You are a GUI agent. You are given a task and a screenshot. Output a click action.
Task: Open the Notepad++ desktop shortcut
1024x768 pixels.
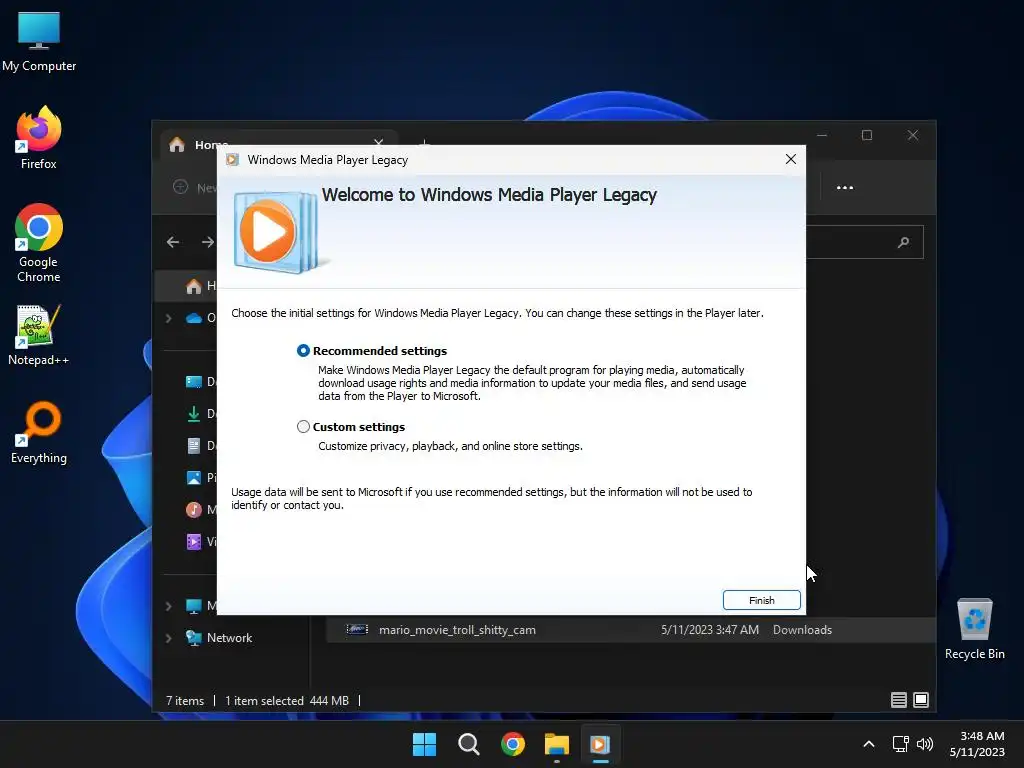click(39, 334)
